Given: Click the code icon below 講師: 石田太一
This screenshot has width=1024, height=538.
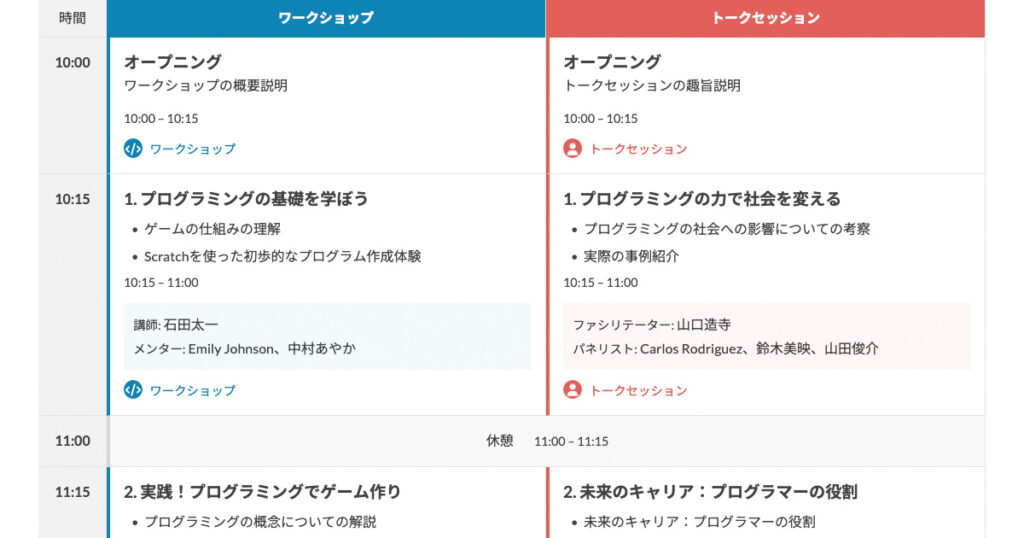Looking at the screenshot, I should click(x=133, y=390).
